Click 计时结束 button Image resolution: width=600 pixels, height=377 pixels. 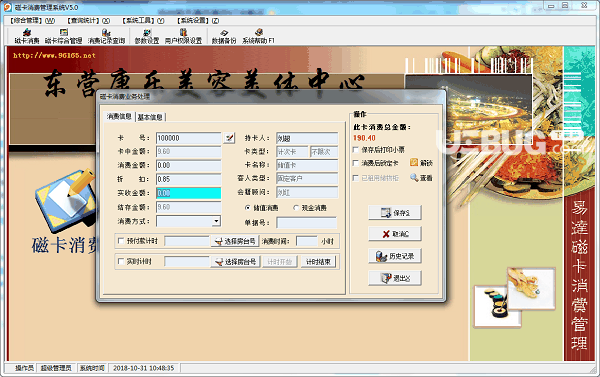tap(318, 262)
